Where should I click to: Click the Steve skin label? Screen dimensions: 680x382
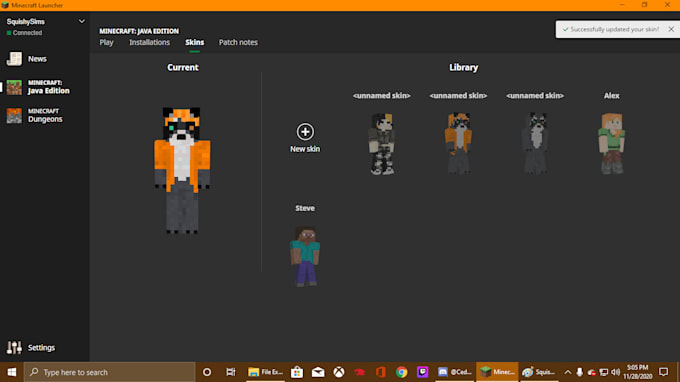[x=305, y=208]
